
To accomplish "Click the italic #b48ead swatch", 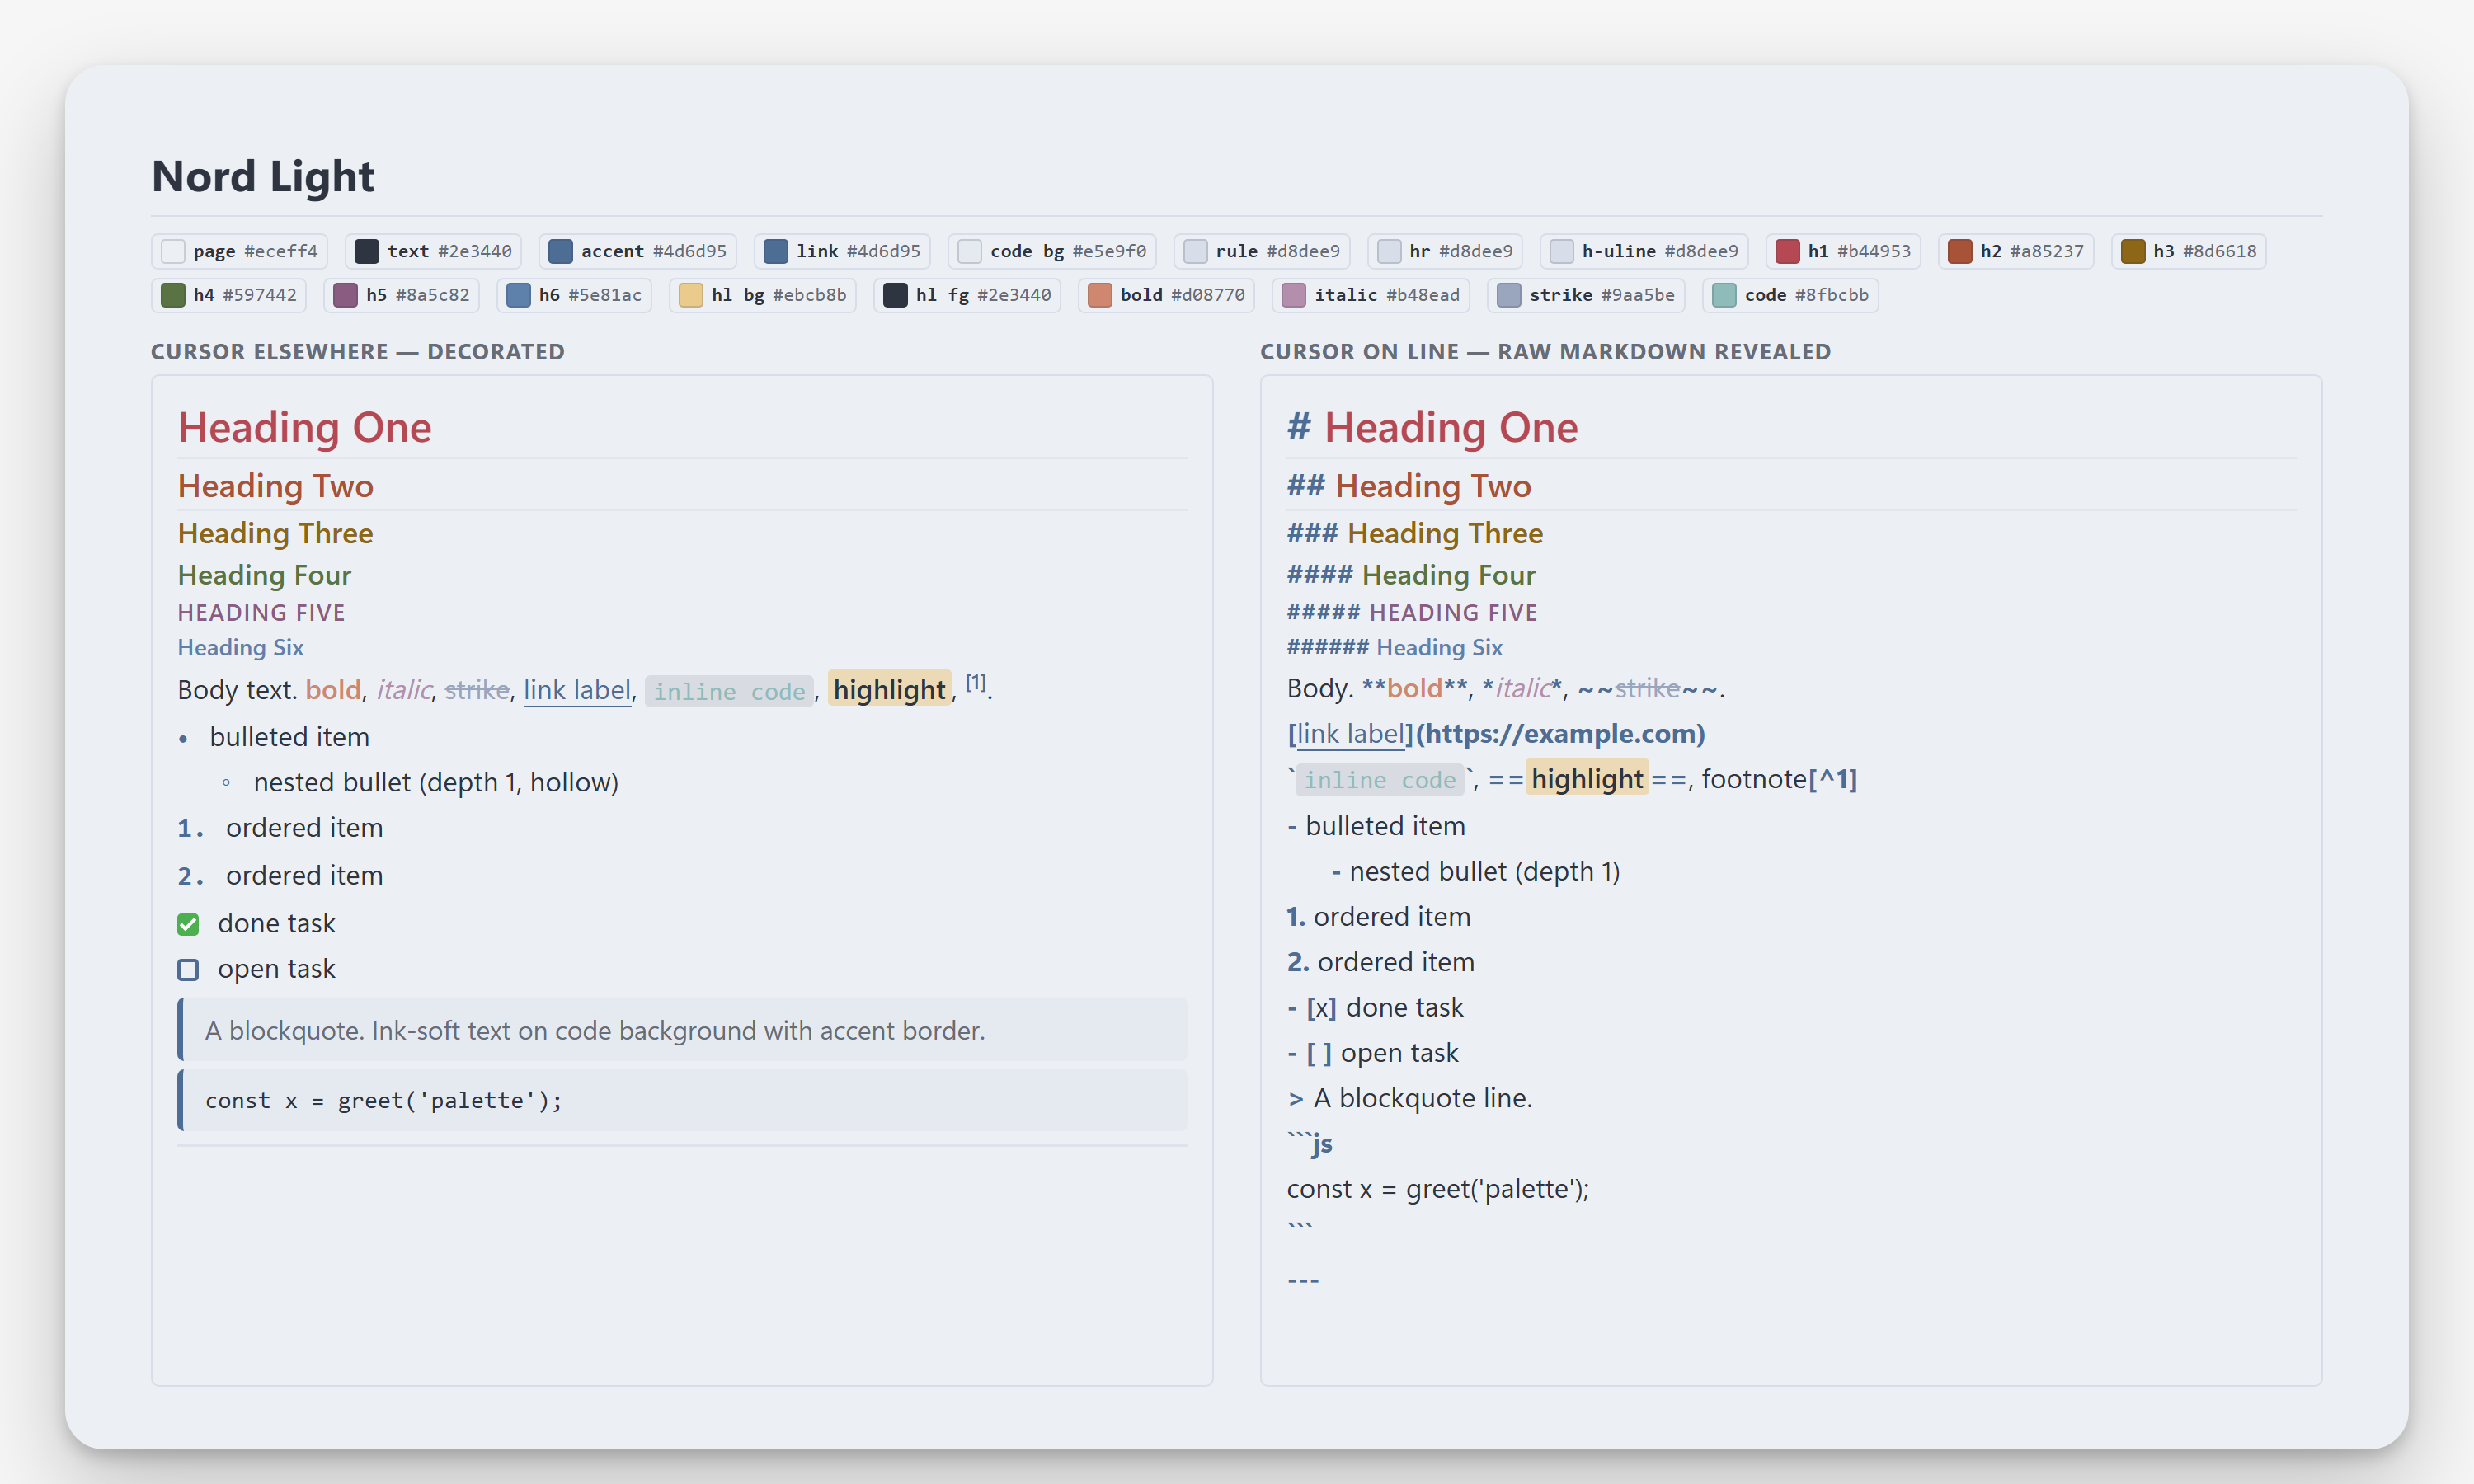I will click(1371, 295).
